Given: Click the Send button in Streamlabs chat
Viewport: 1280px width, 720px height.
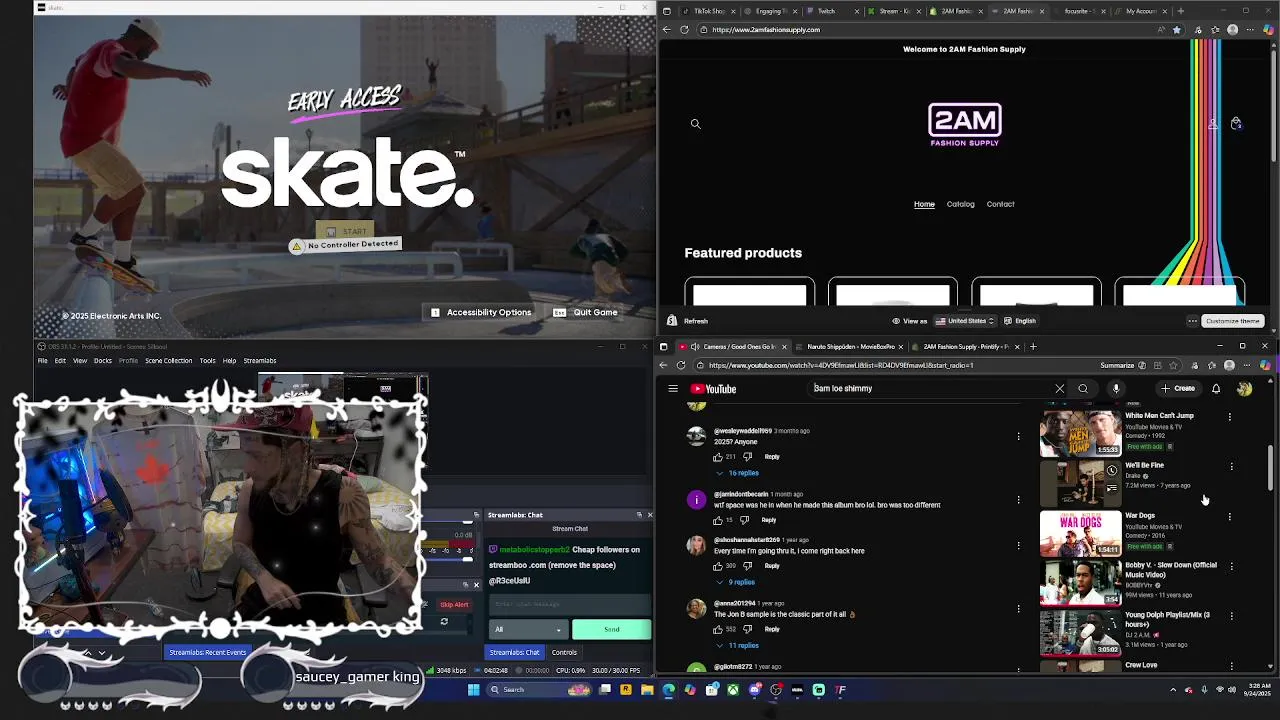Looking at the screenshot, I should tap(611, 630).
